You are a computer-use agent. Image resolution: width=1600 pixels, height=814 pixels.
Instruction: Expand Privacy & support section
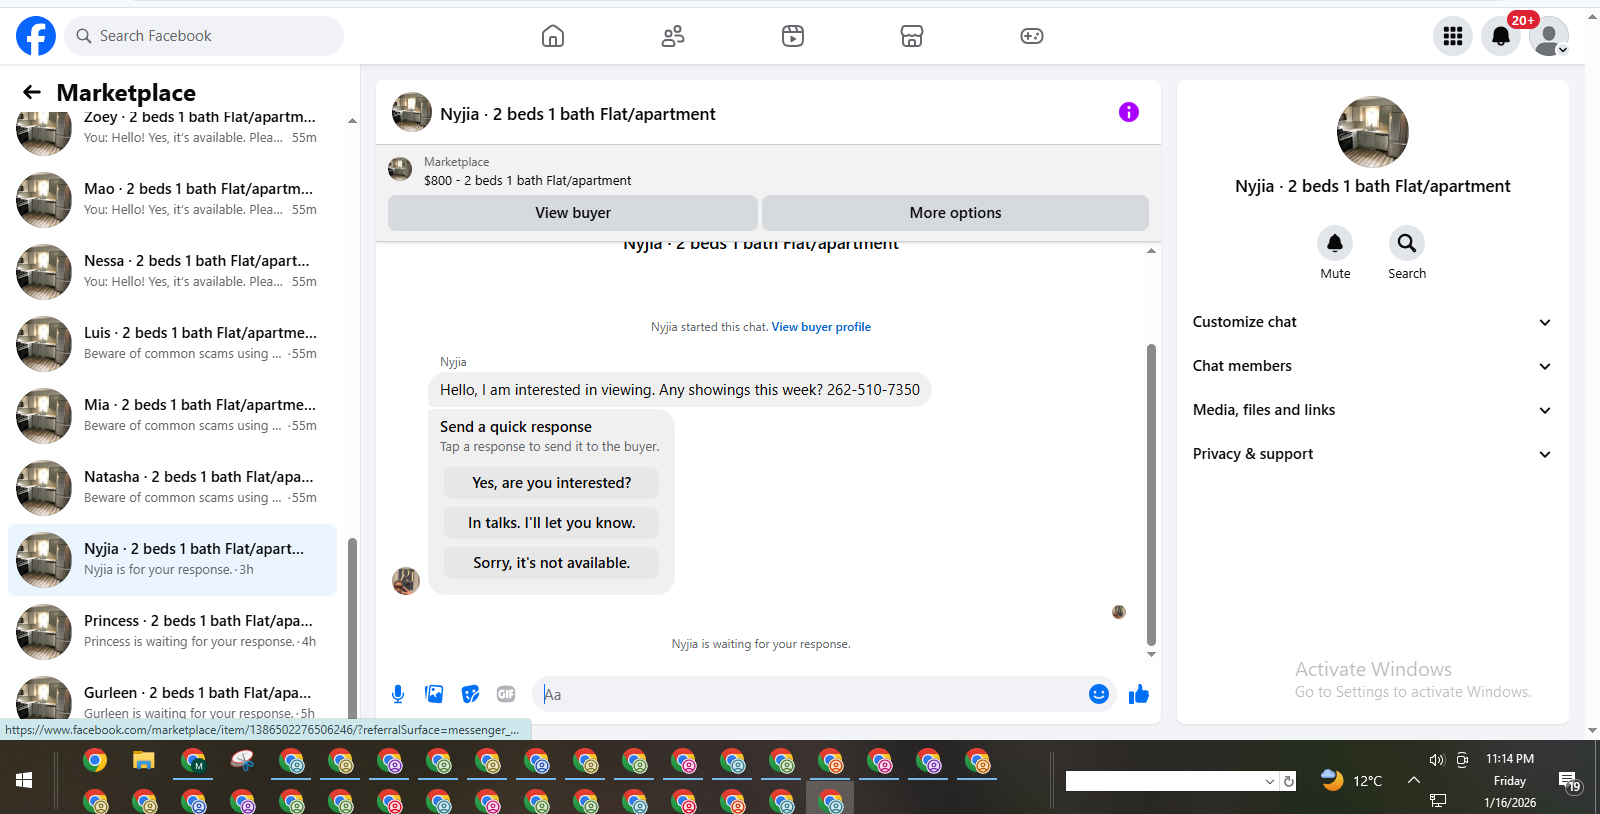[1372, 454]
